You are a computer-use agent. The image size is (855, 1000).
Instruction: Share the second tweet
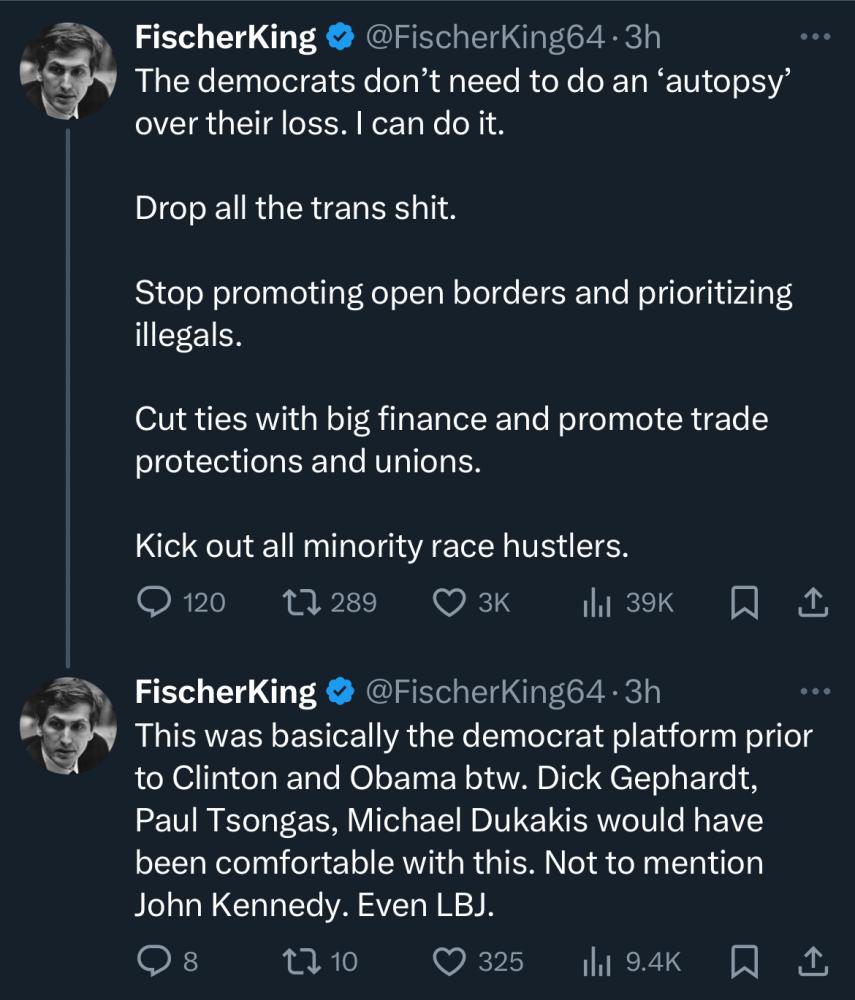[x=813, y=961]
